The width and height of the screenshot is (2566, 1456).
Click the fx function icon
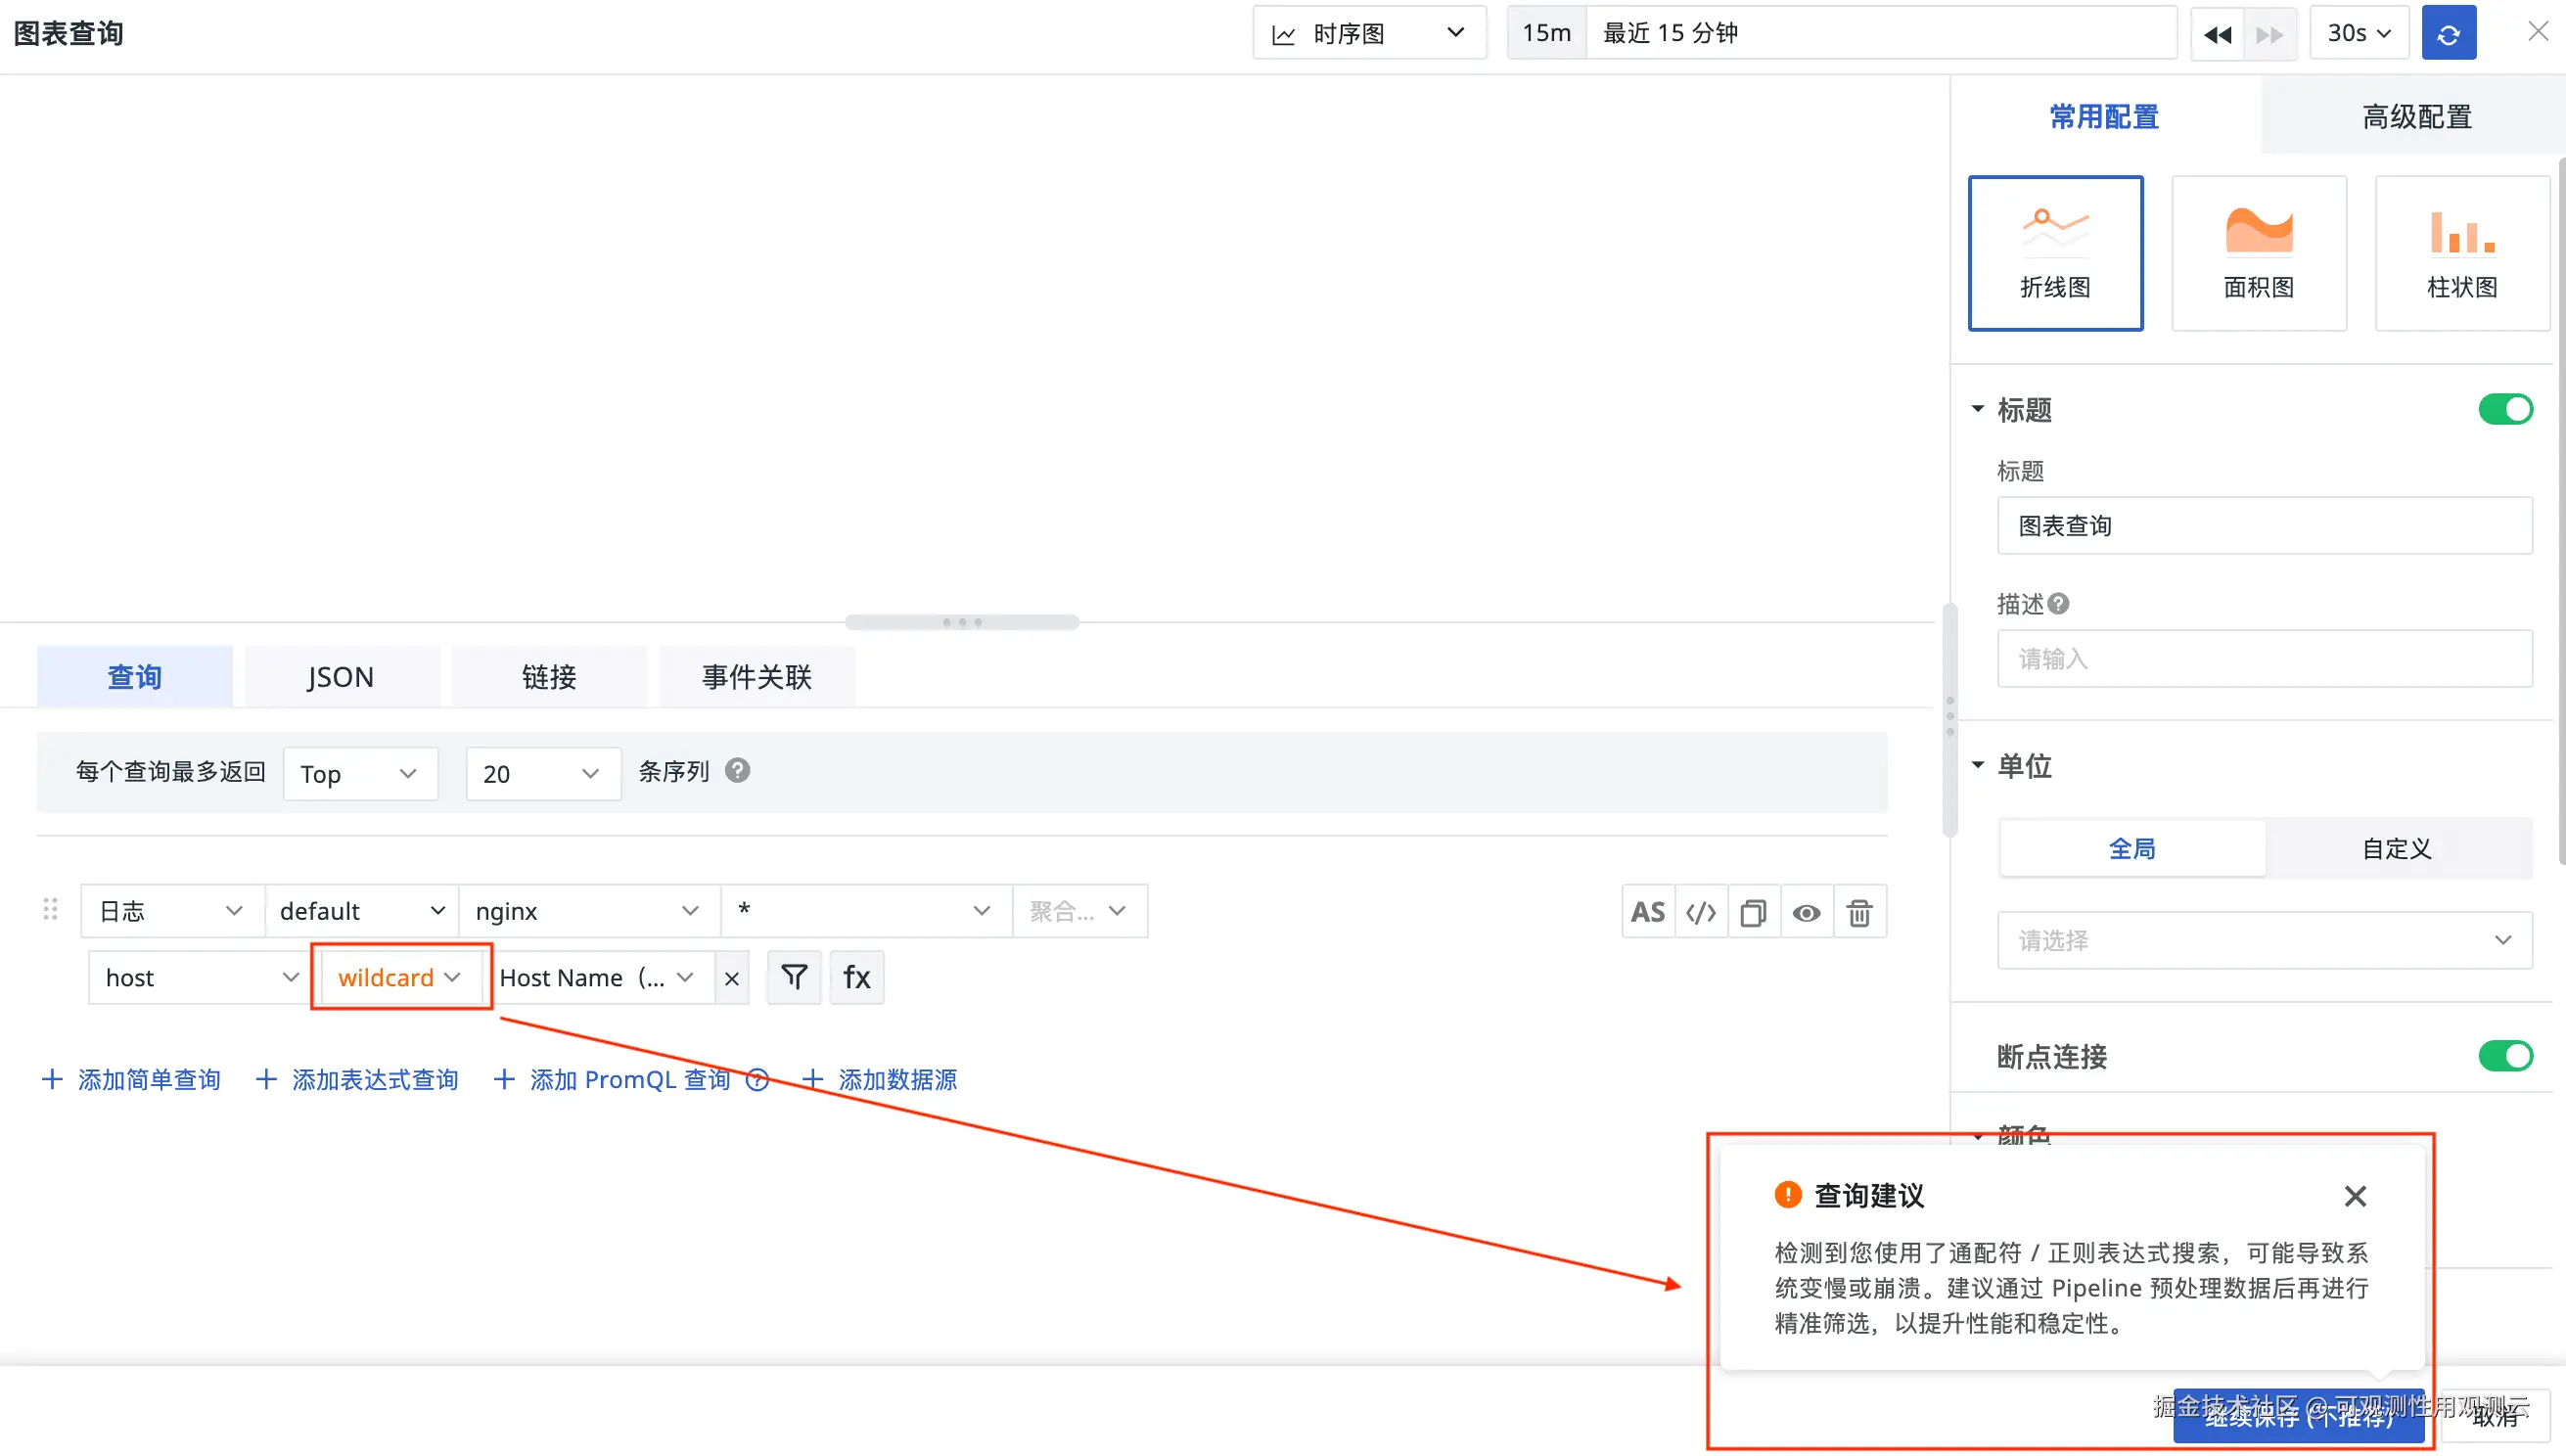point(857,977)
